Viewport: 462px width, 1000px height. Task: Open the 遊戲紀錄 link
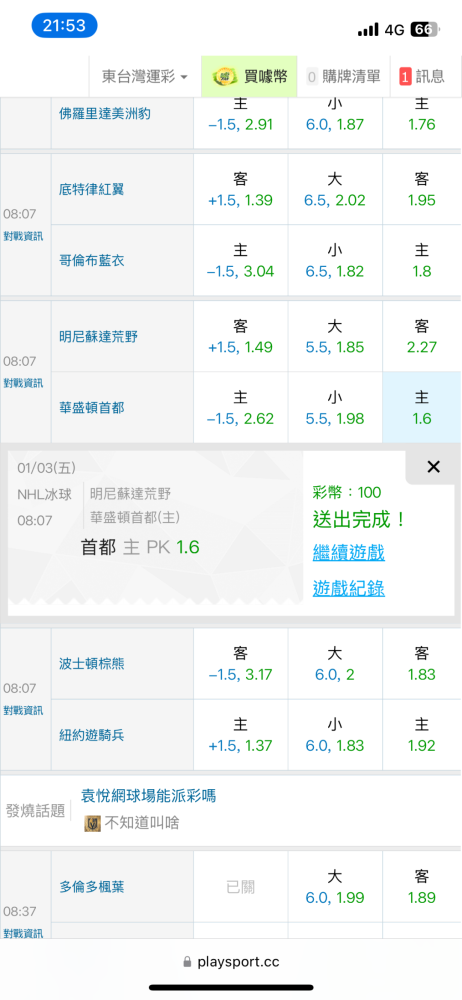(348, 588)
